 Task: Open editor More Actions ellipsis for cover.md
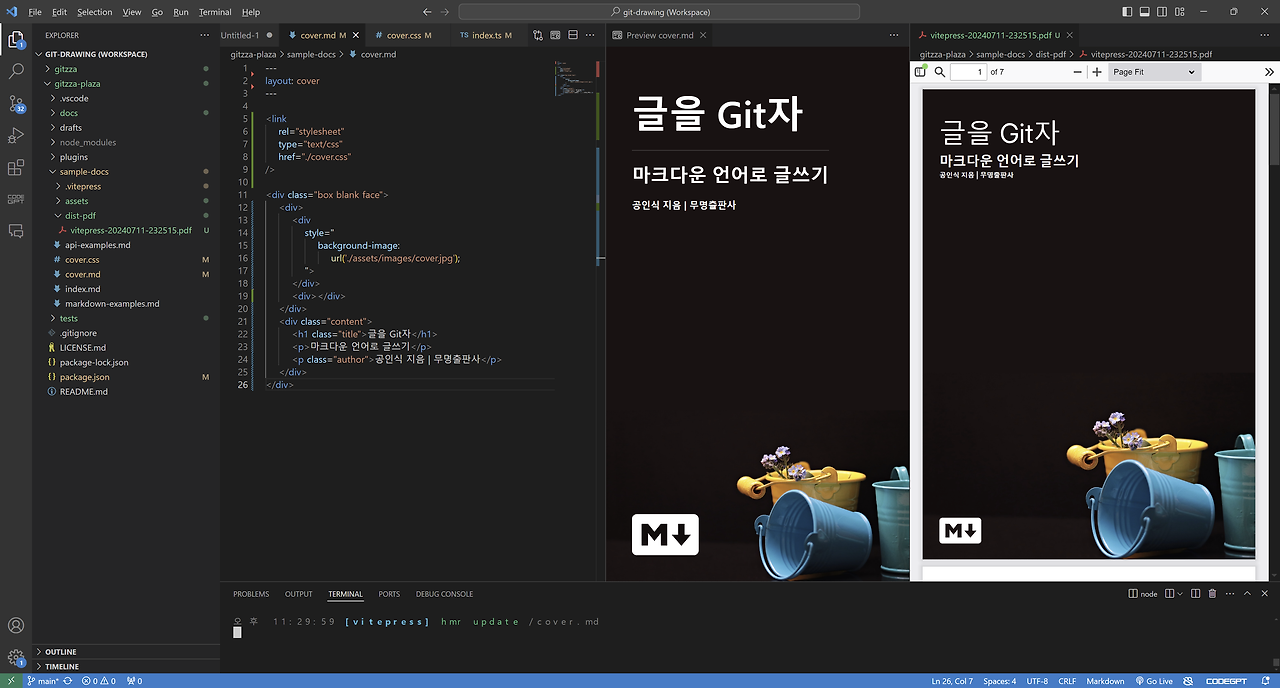coord(591,35)
